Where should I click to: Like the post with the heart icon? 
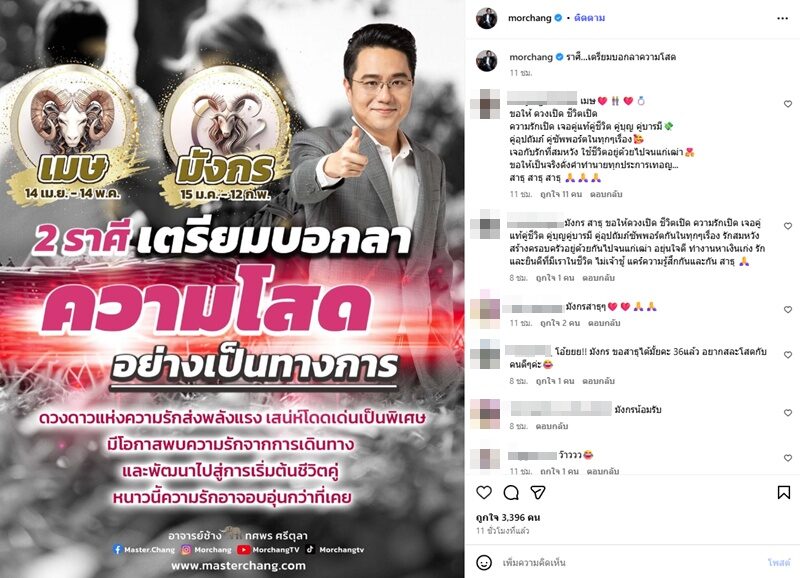click(484, 492)
